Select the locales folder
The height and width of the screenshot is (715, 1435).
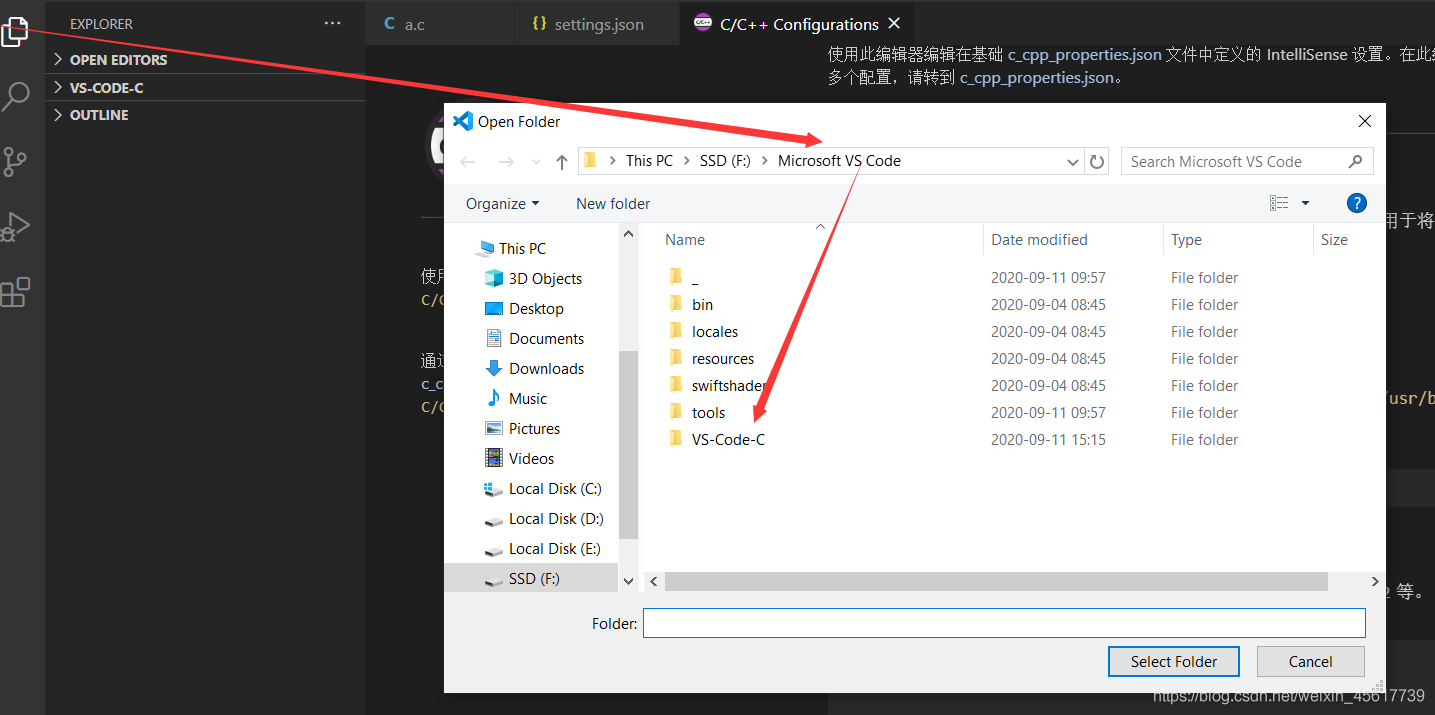point(714,331)
